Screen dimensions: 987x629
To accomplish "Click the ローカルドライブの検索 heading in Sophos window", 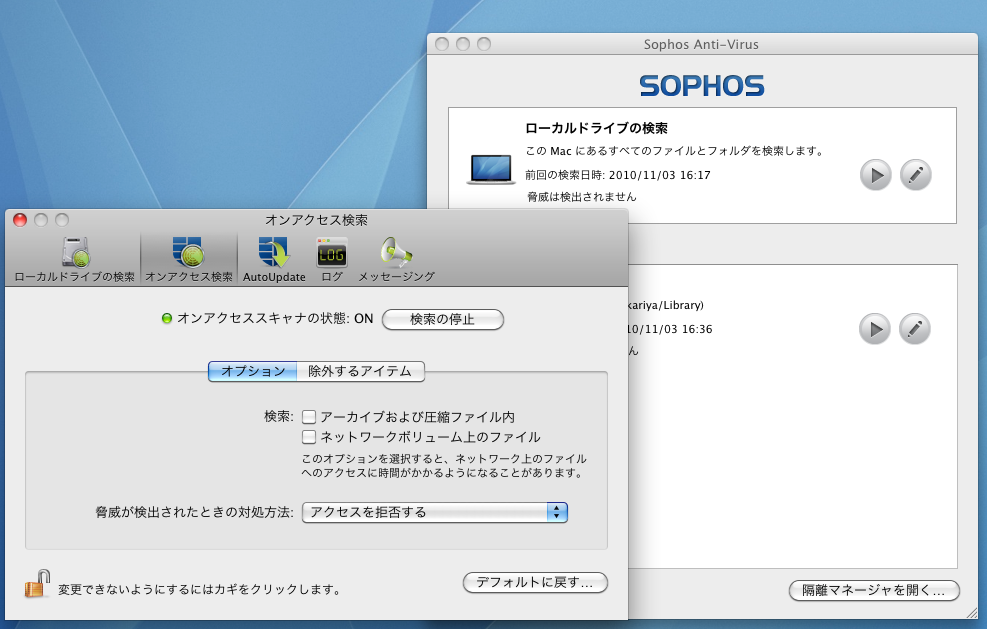I will [596, 128].
